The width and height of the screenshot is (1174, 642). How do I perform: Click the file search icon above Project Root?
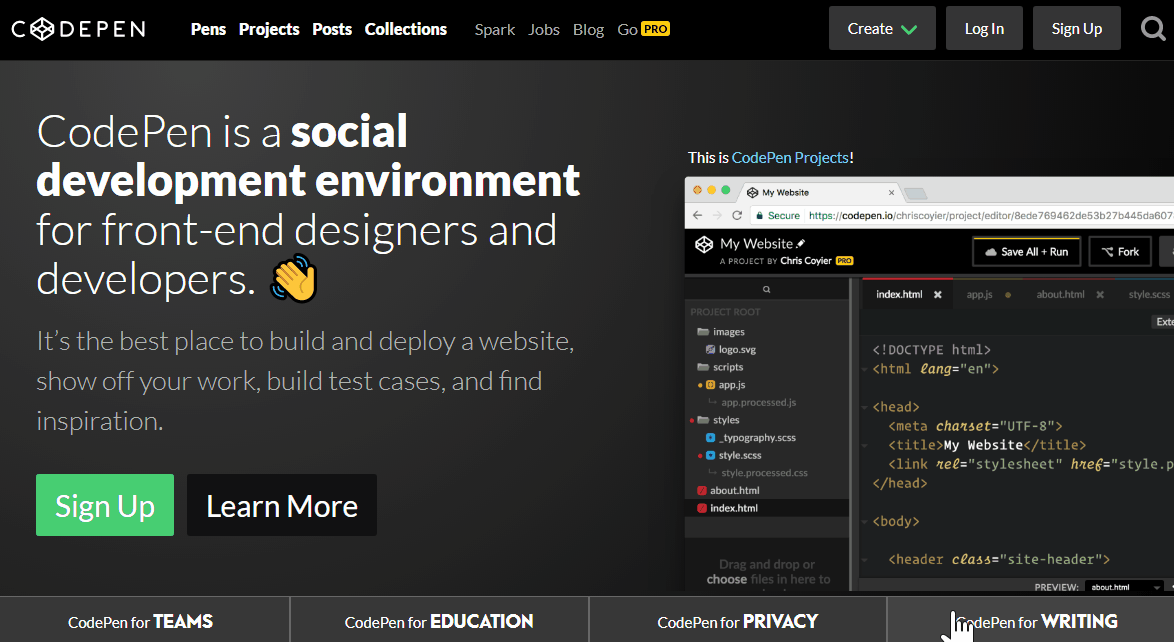[x=766, y=289]
